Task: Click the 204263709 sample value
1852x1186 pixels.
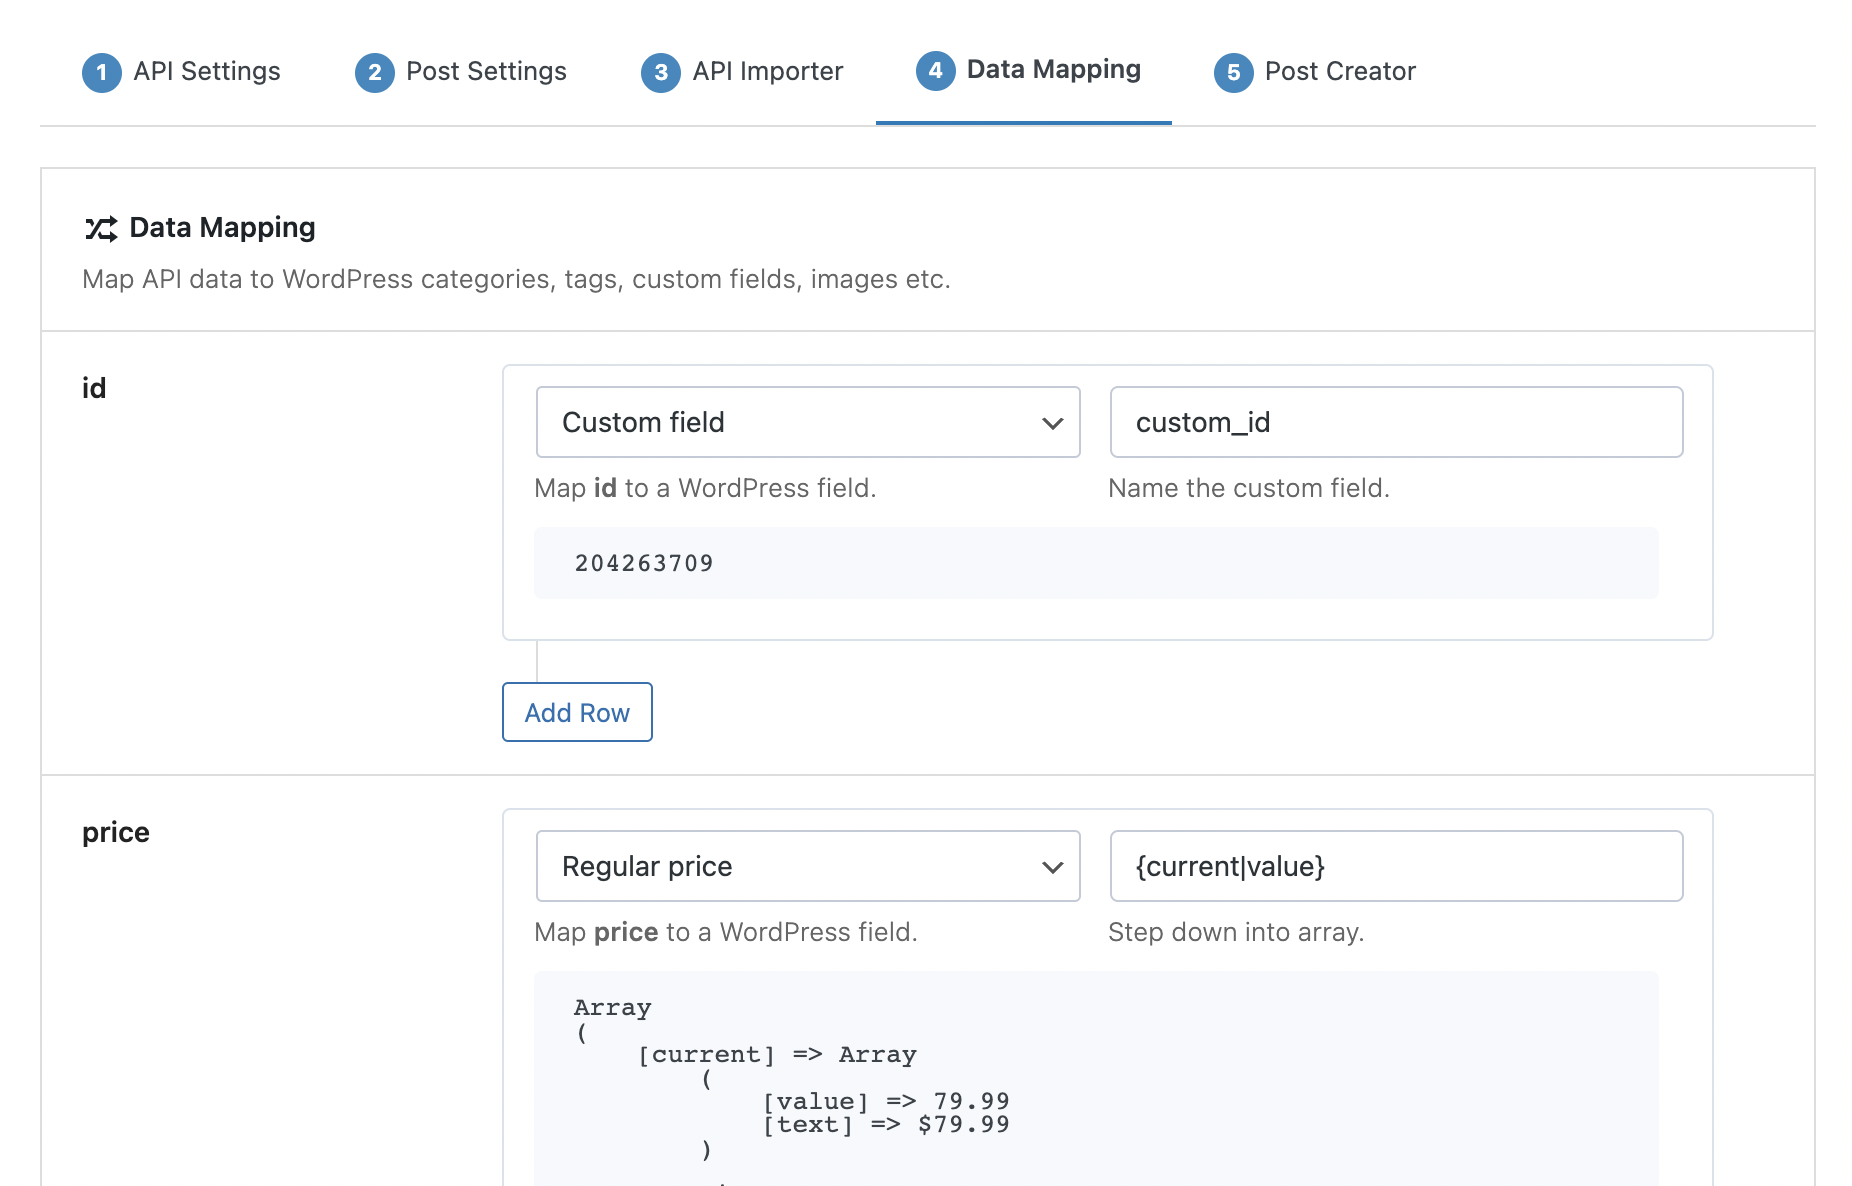Action: pos(644,563)
